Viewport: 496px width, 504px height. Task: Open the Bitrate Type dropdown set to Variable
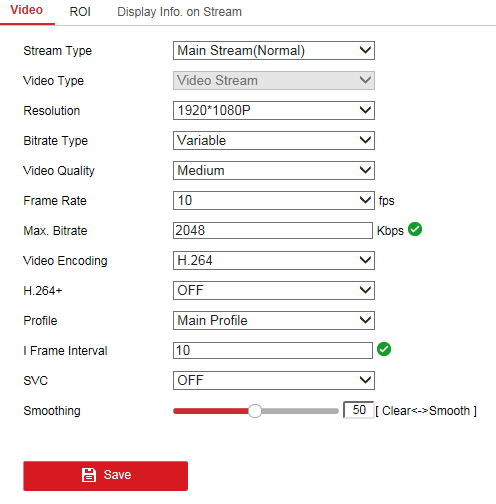(x=274, y=141)
